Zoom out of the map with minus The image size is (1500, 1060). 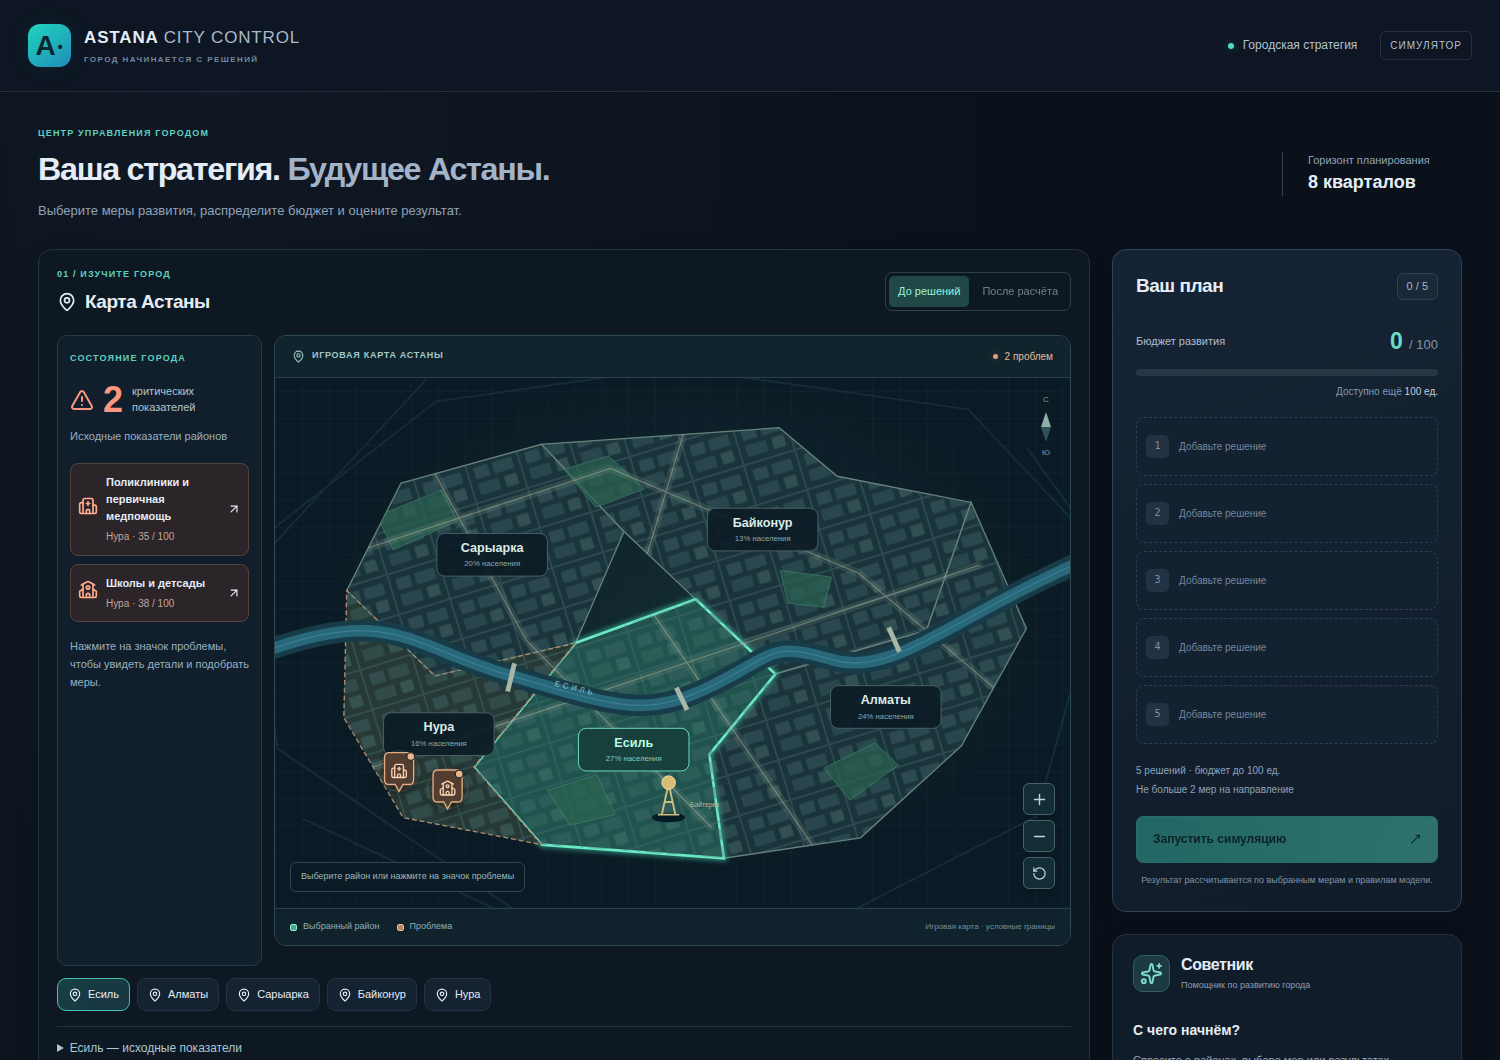pyautogui.click(x=1039, y=836)
